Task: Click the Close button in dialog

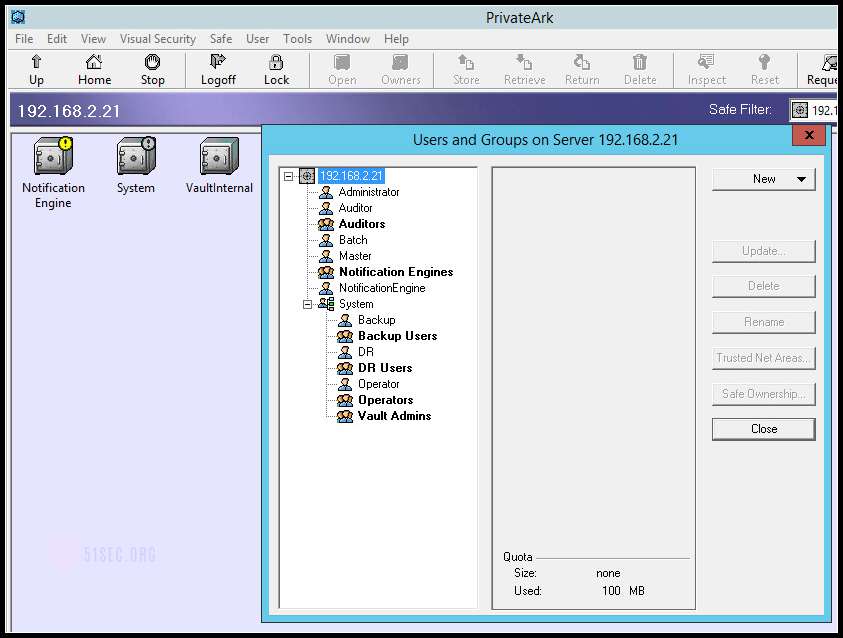Action: pos(763,429)
